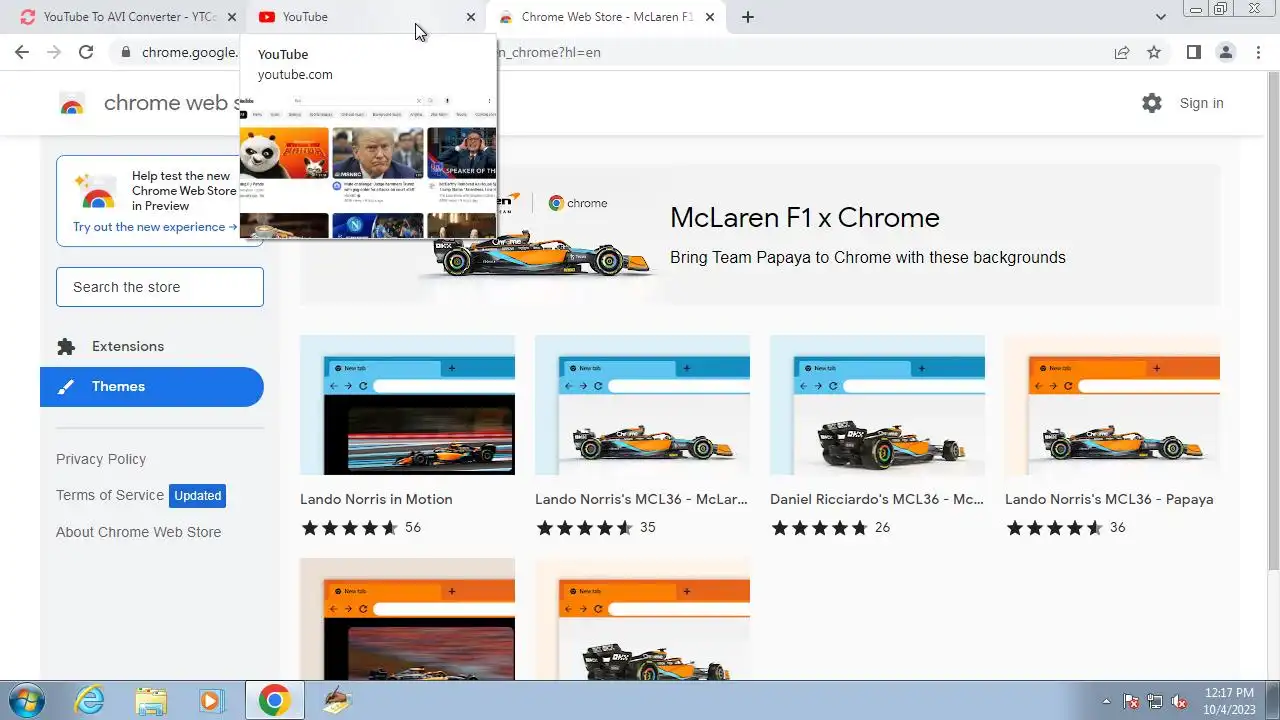Launch Internet Explorer from the taskbar

point(90,700)
